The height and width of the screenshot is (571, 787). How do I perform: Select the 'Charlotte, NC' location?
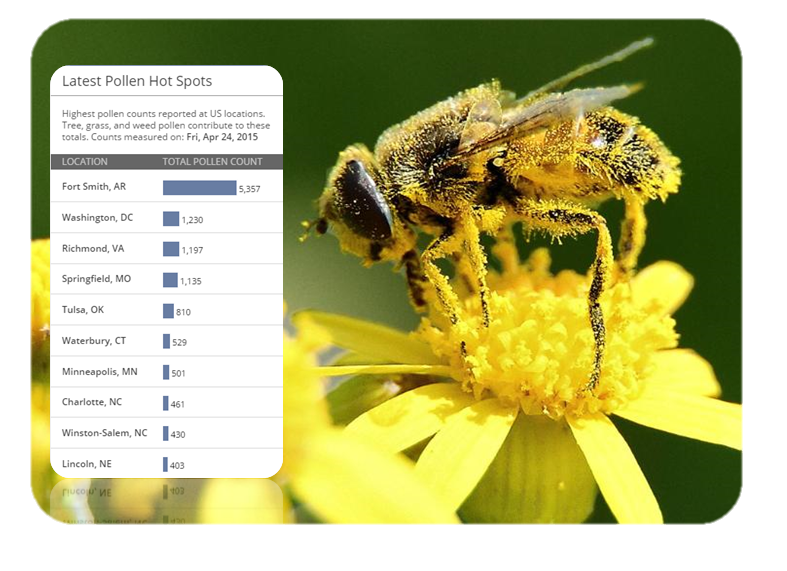(92, 402)
